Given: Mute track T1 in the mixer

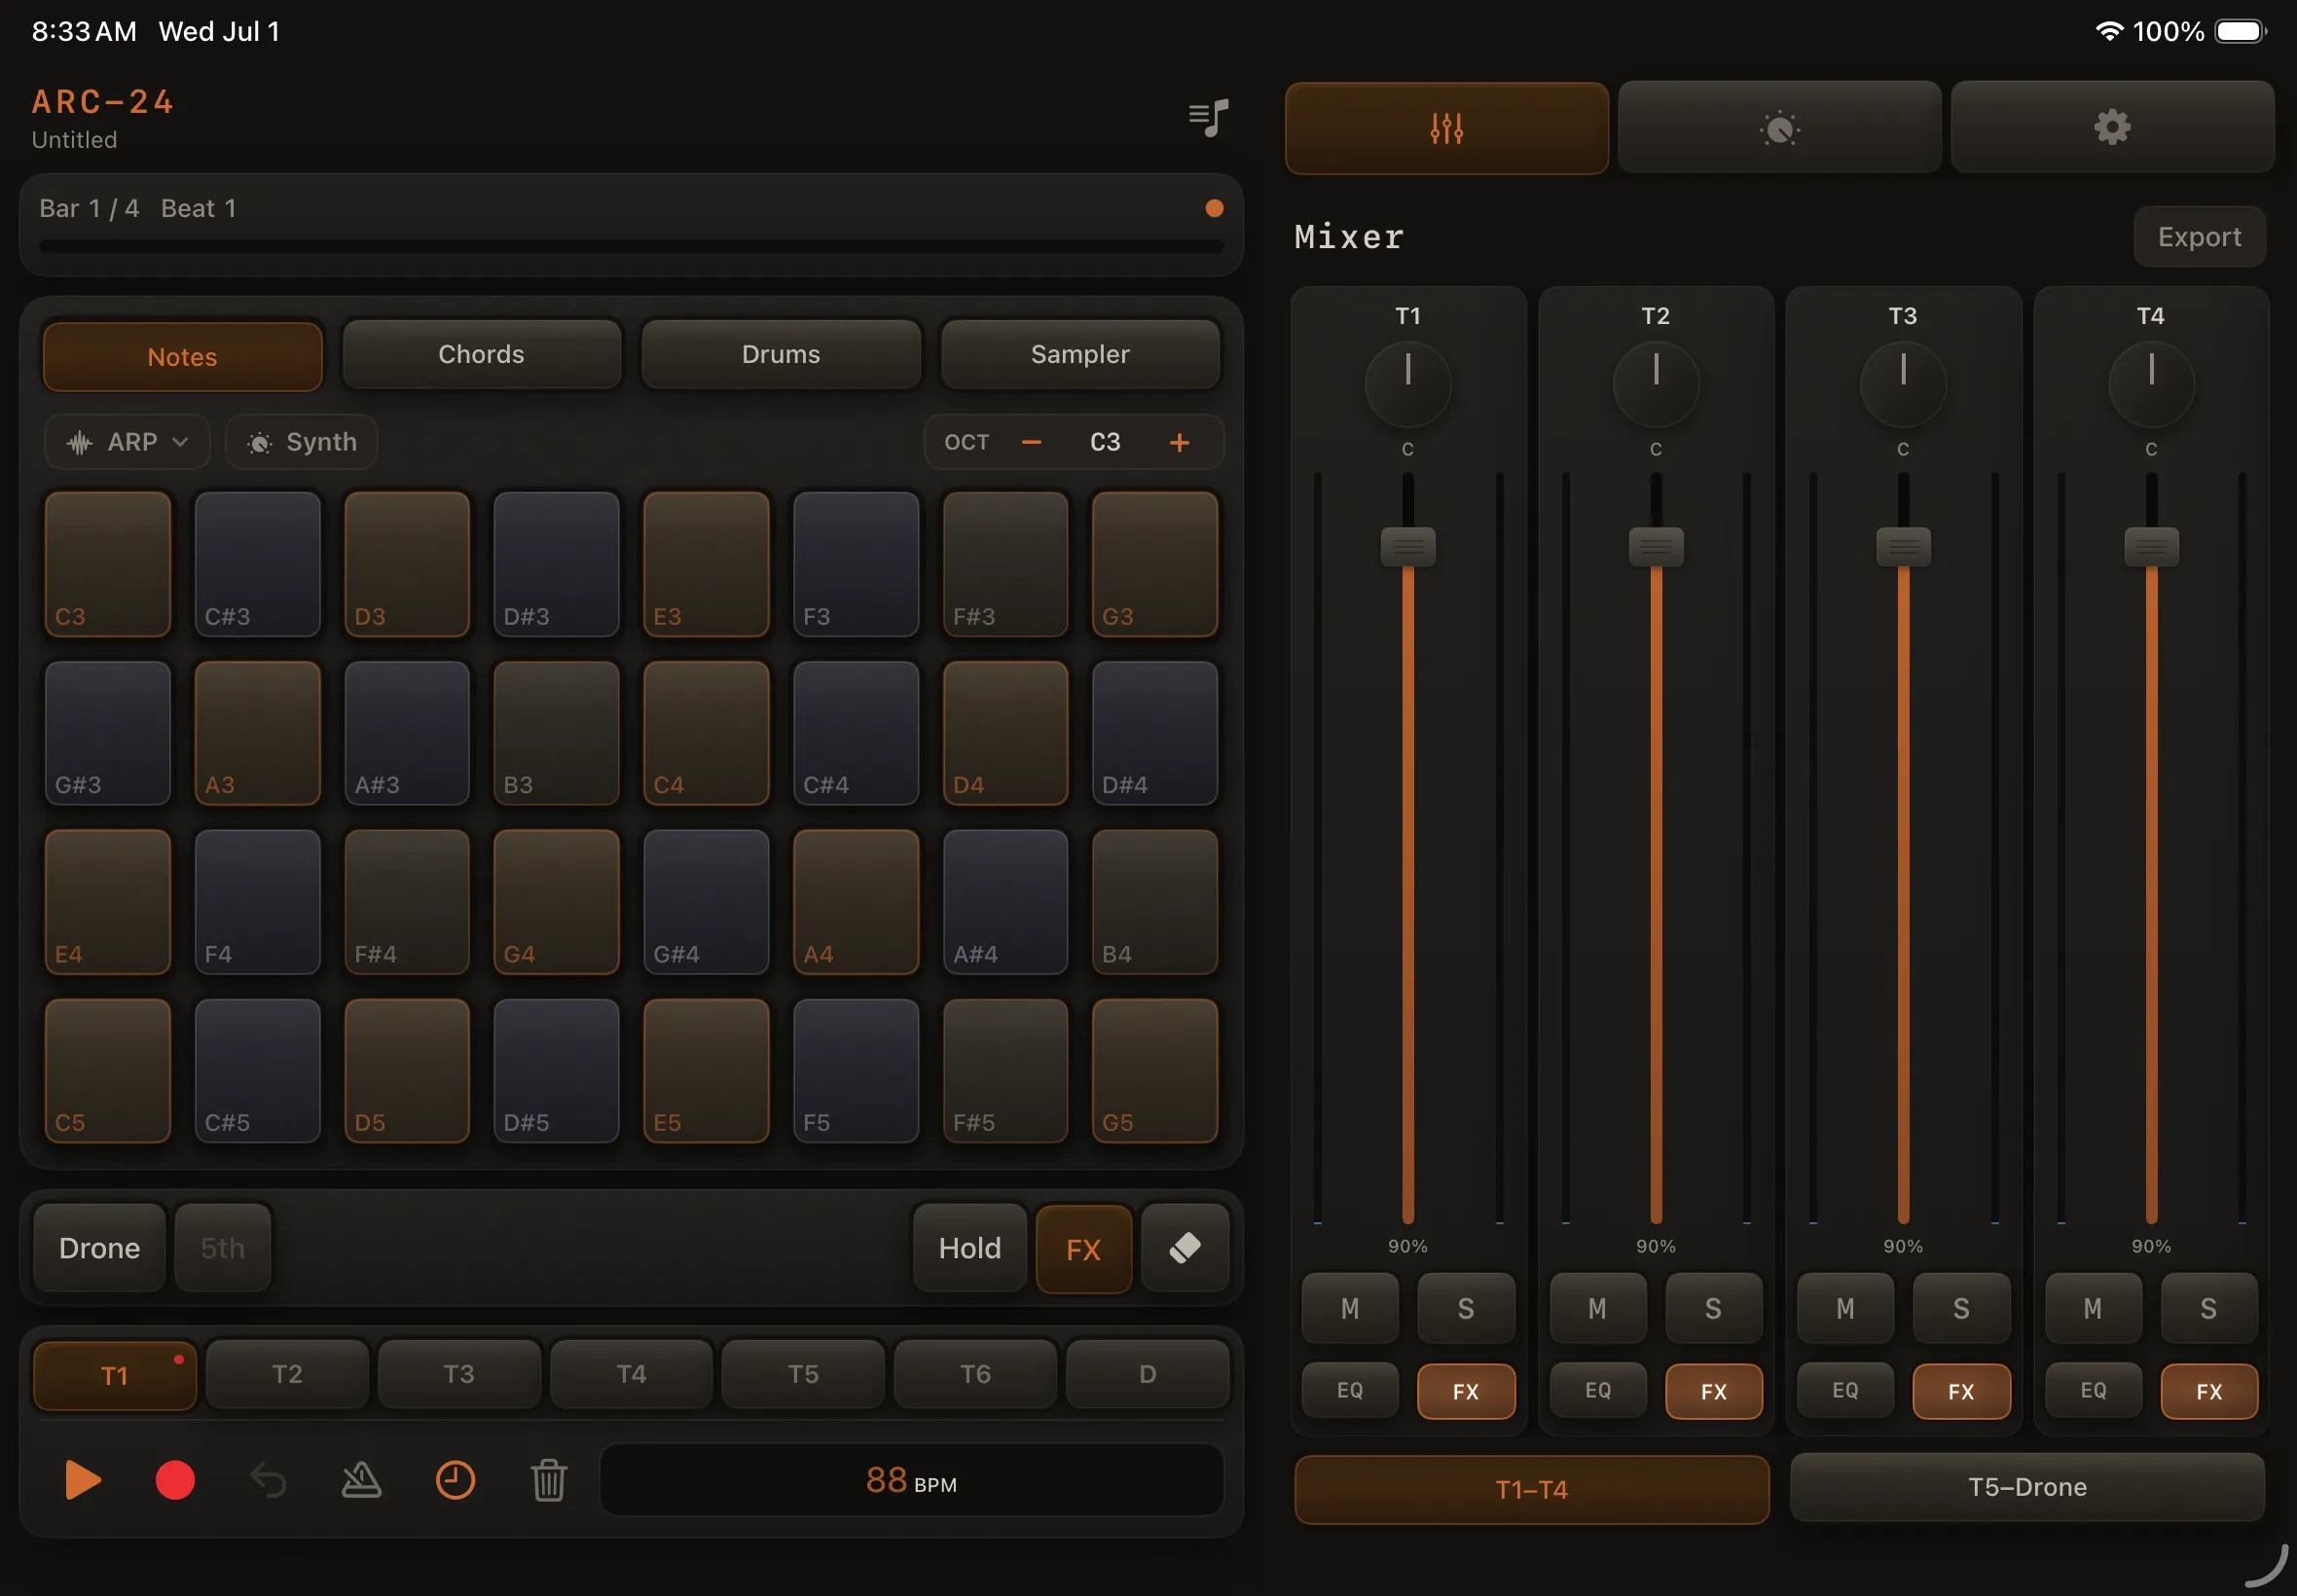Looking at the screenshot, I should [x=1349, y=1308].
